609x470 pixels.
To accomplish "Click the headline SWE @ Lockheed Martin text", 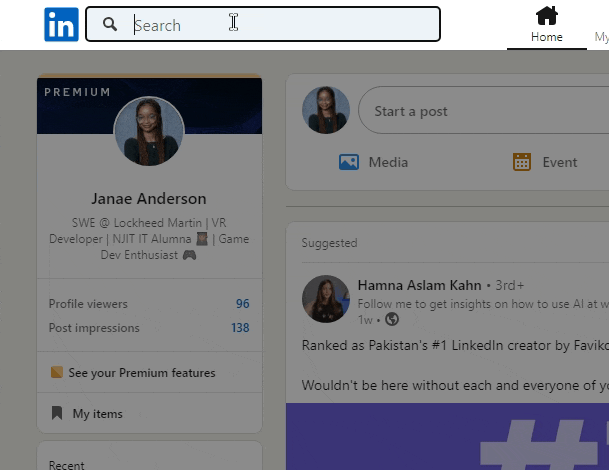I will click(149, 238).
